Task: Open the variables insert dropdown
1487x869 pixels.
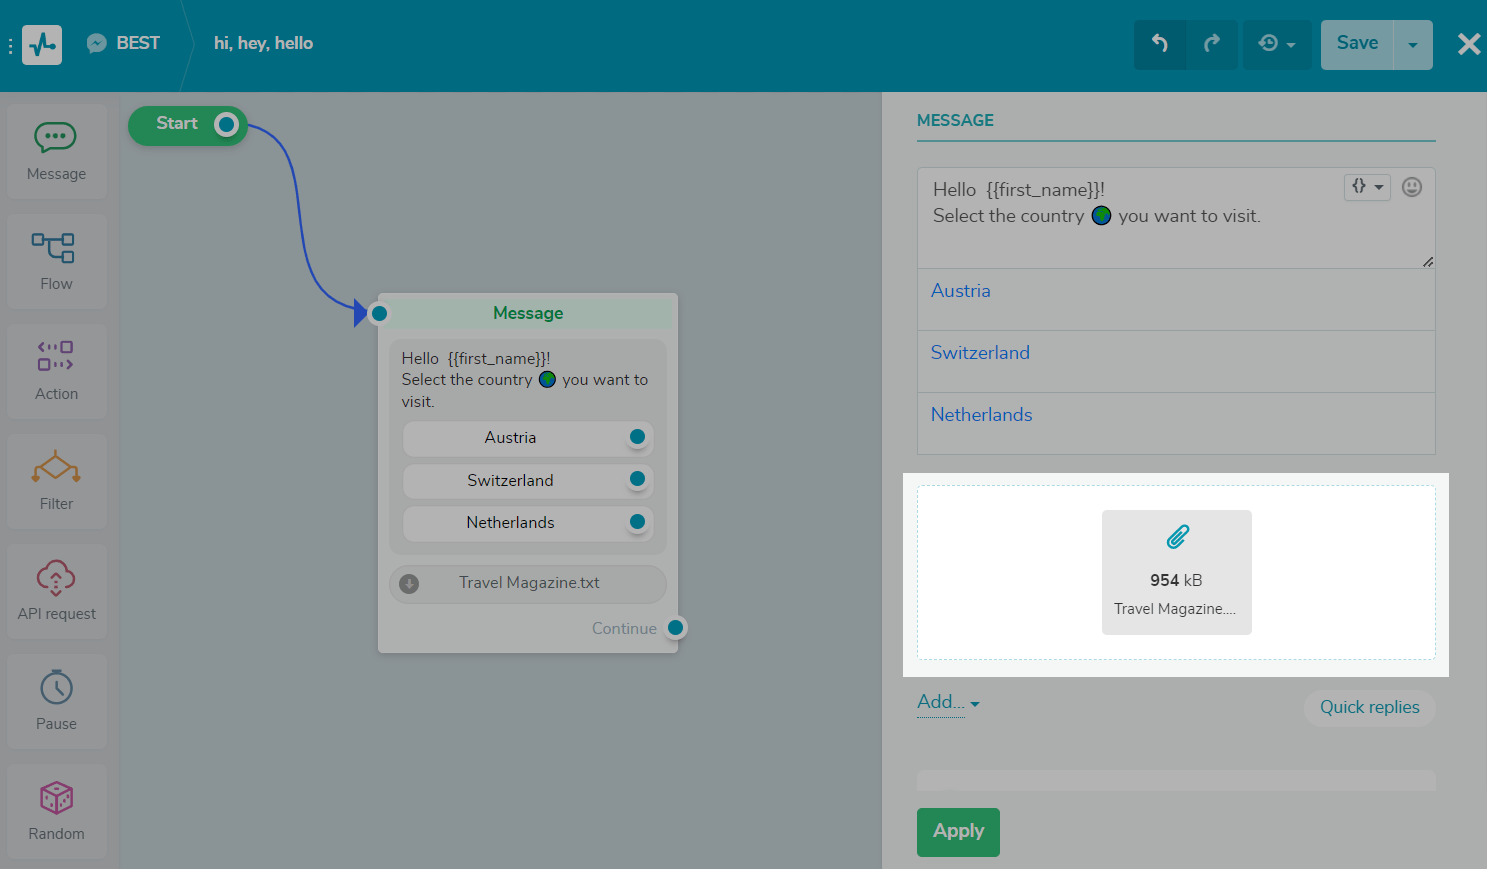Action: tap(1366, 187)
